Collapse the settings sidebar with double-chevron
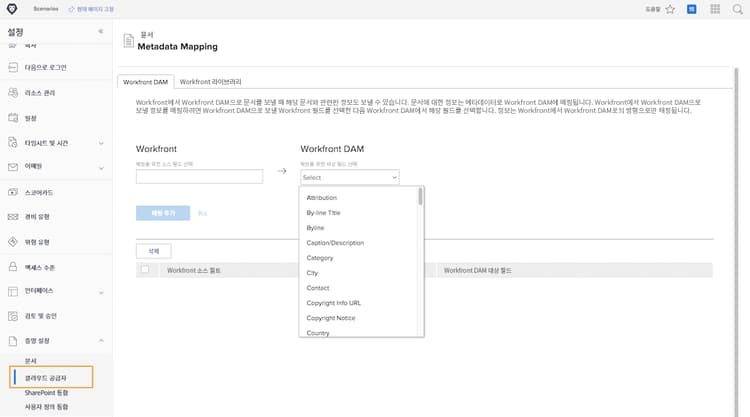The width and height of the screenshot is (750, 417). coord(100,32)
